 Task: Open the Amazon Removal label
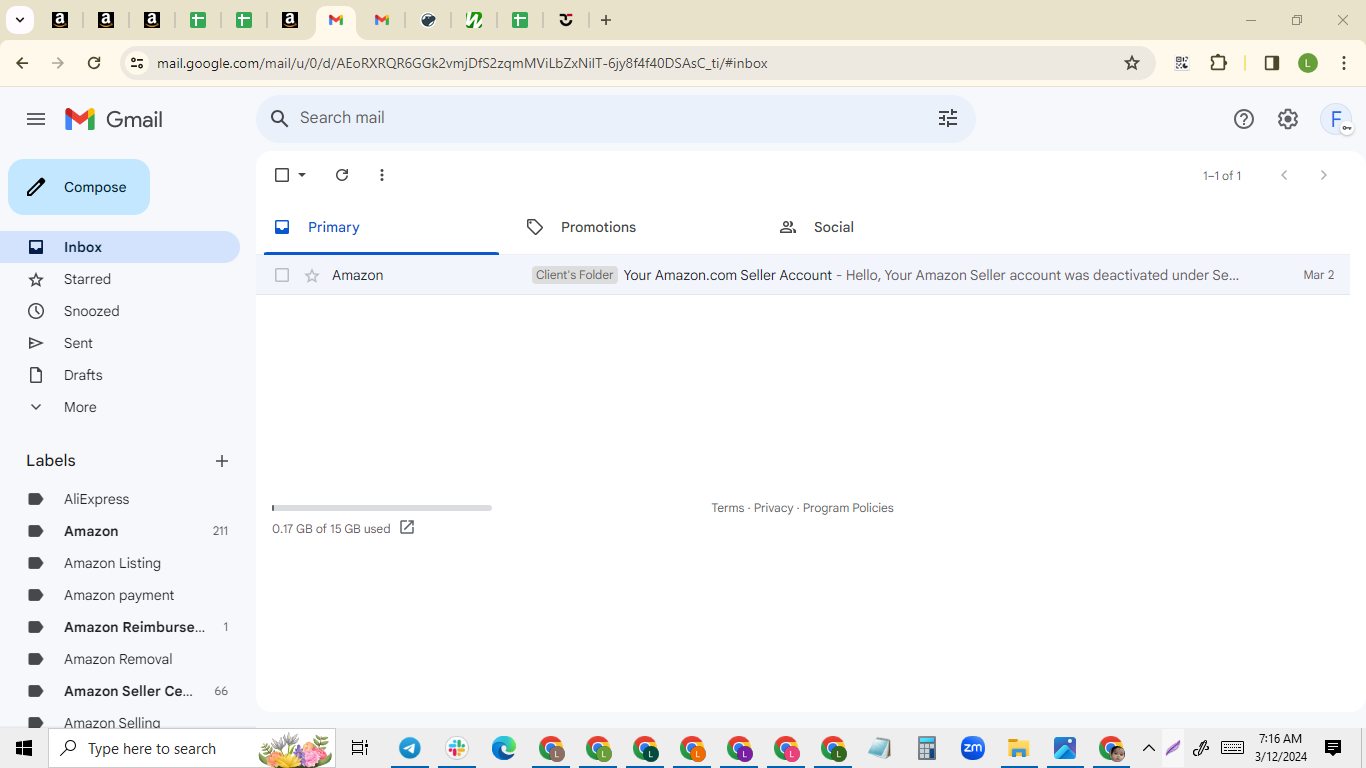pos(120,659)
